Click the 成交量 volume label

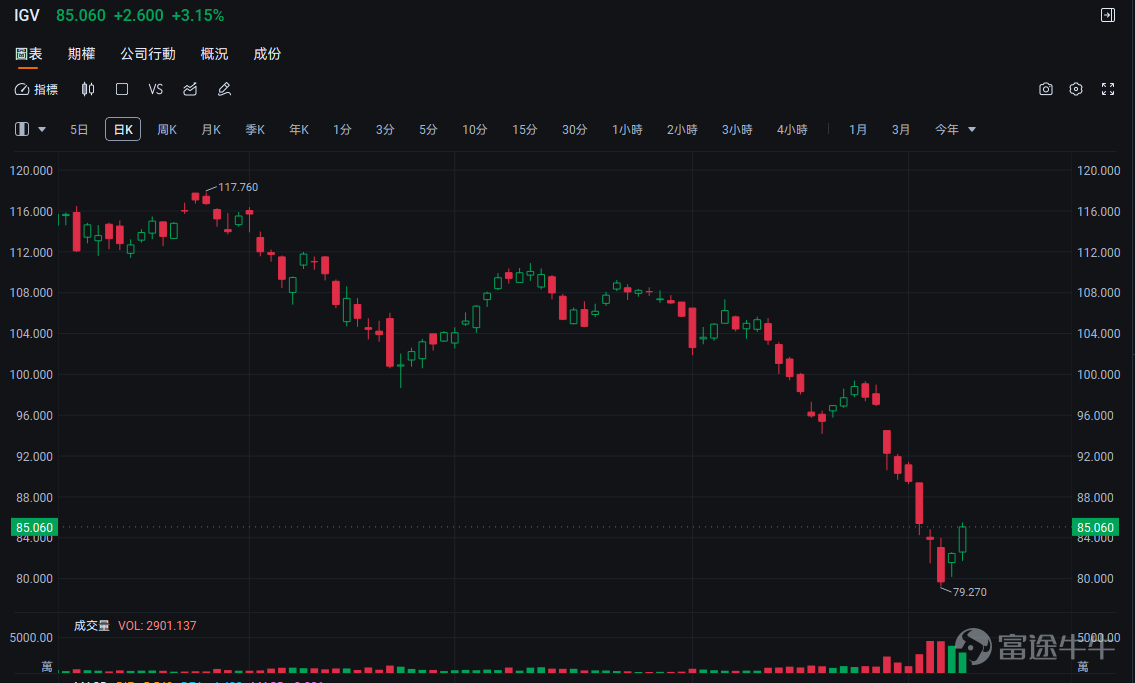tap(91, 625)
